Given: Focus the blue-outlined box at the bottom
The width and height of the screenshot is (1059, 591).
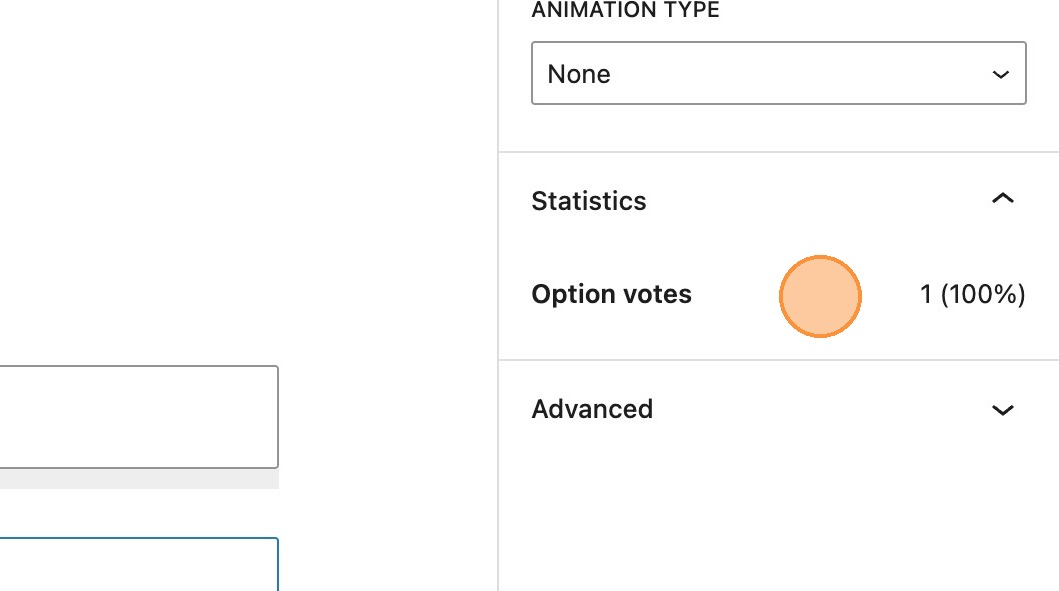Looking at the screenshot, I should 138,565.
